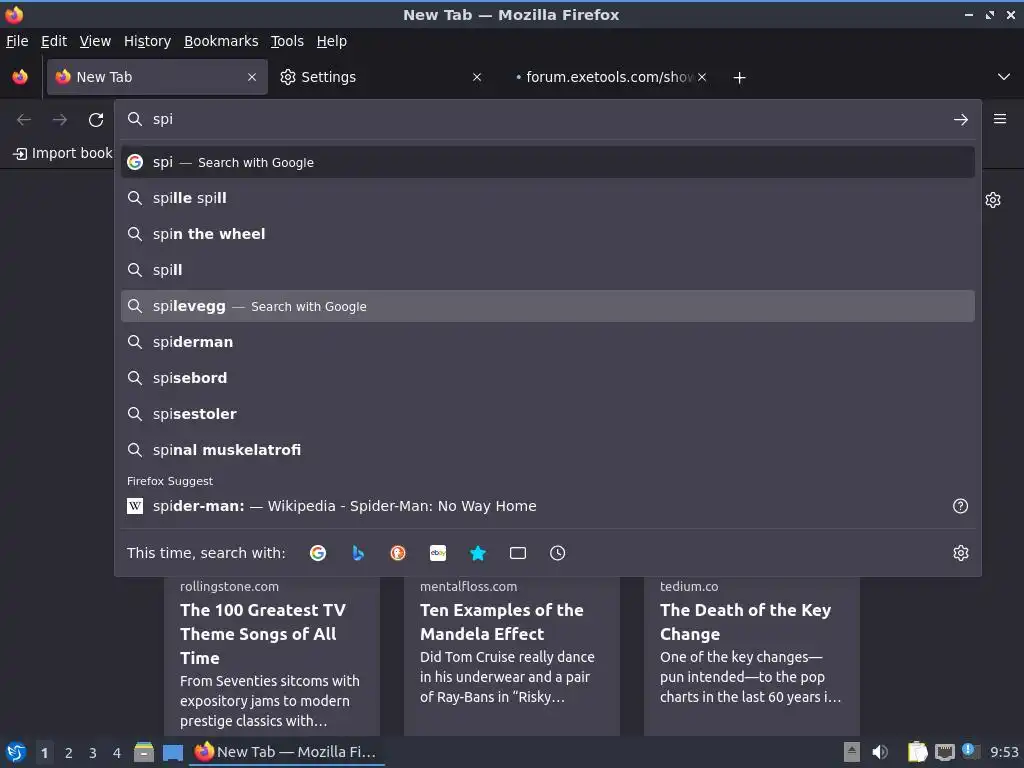Screen dimensions: 1024x768
Task: Open clipboard manager icon in system tray
Action: pos(917,752)
